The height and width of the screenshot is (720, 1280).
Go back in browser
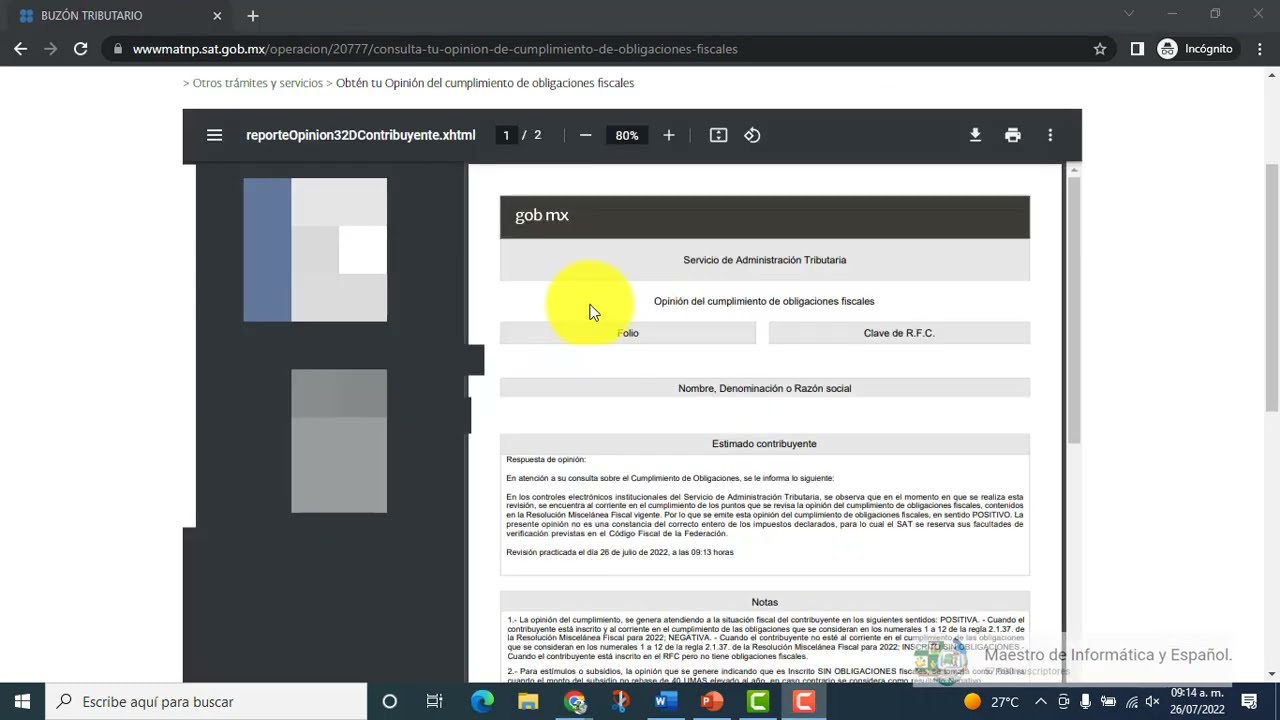pyautogui.click(x=21, y=48)
